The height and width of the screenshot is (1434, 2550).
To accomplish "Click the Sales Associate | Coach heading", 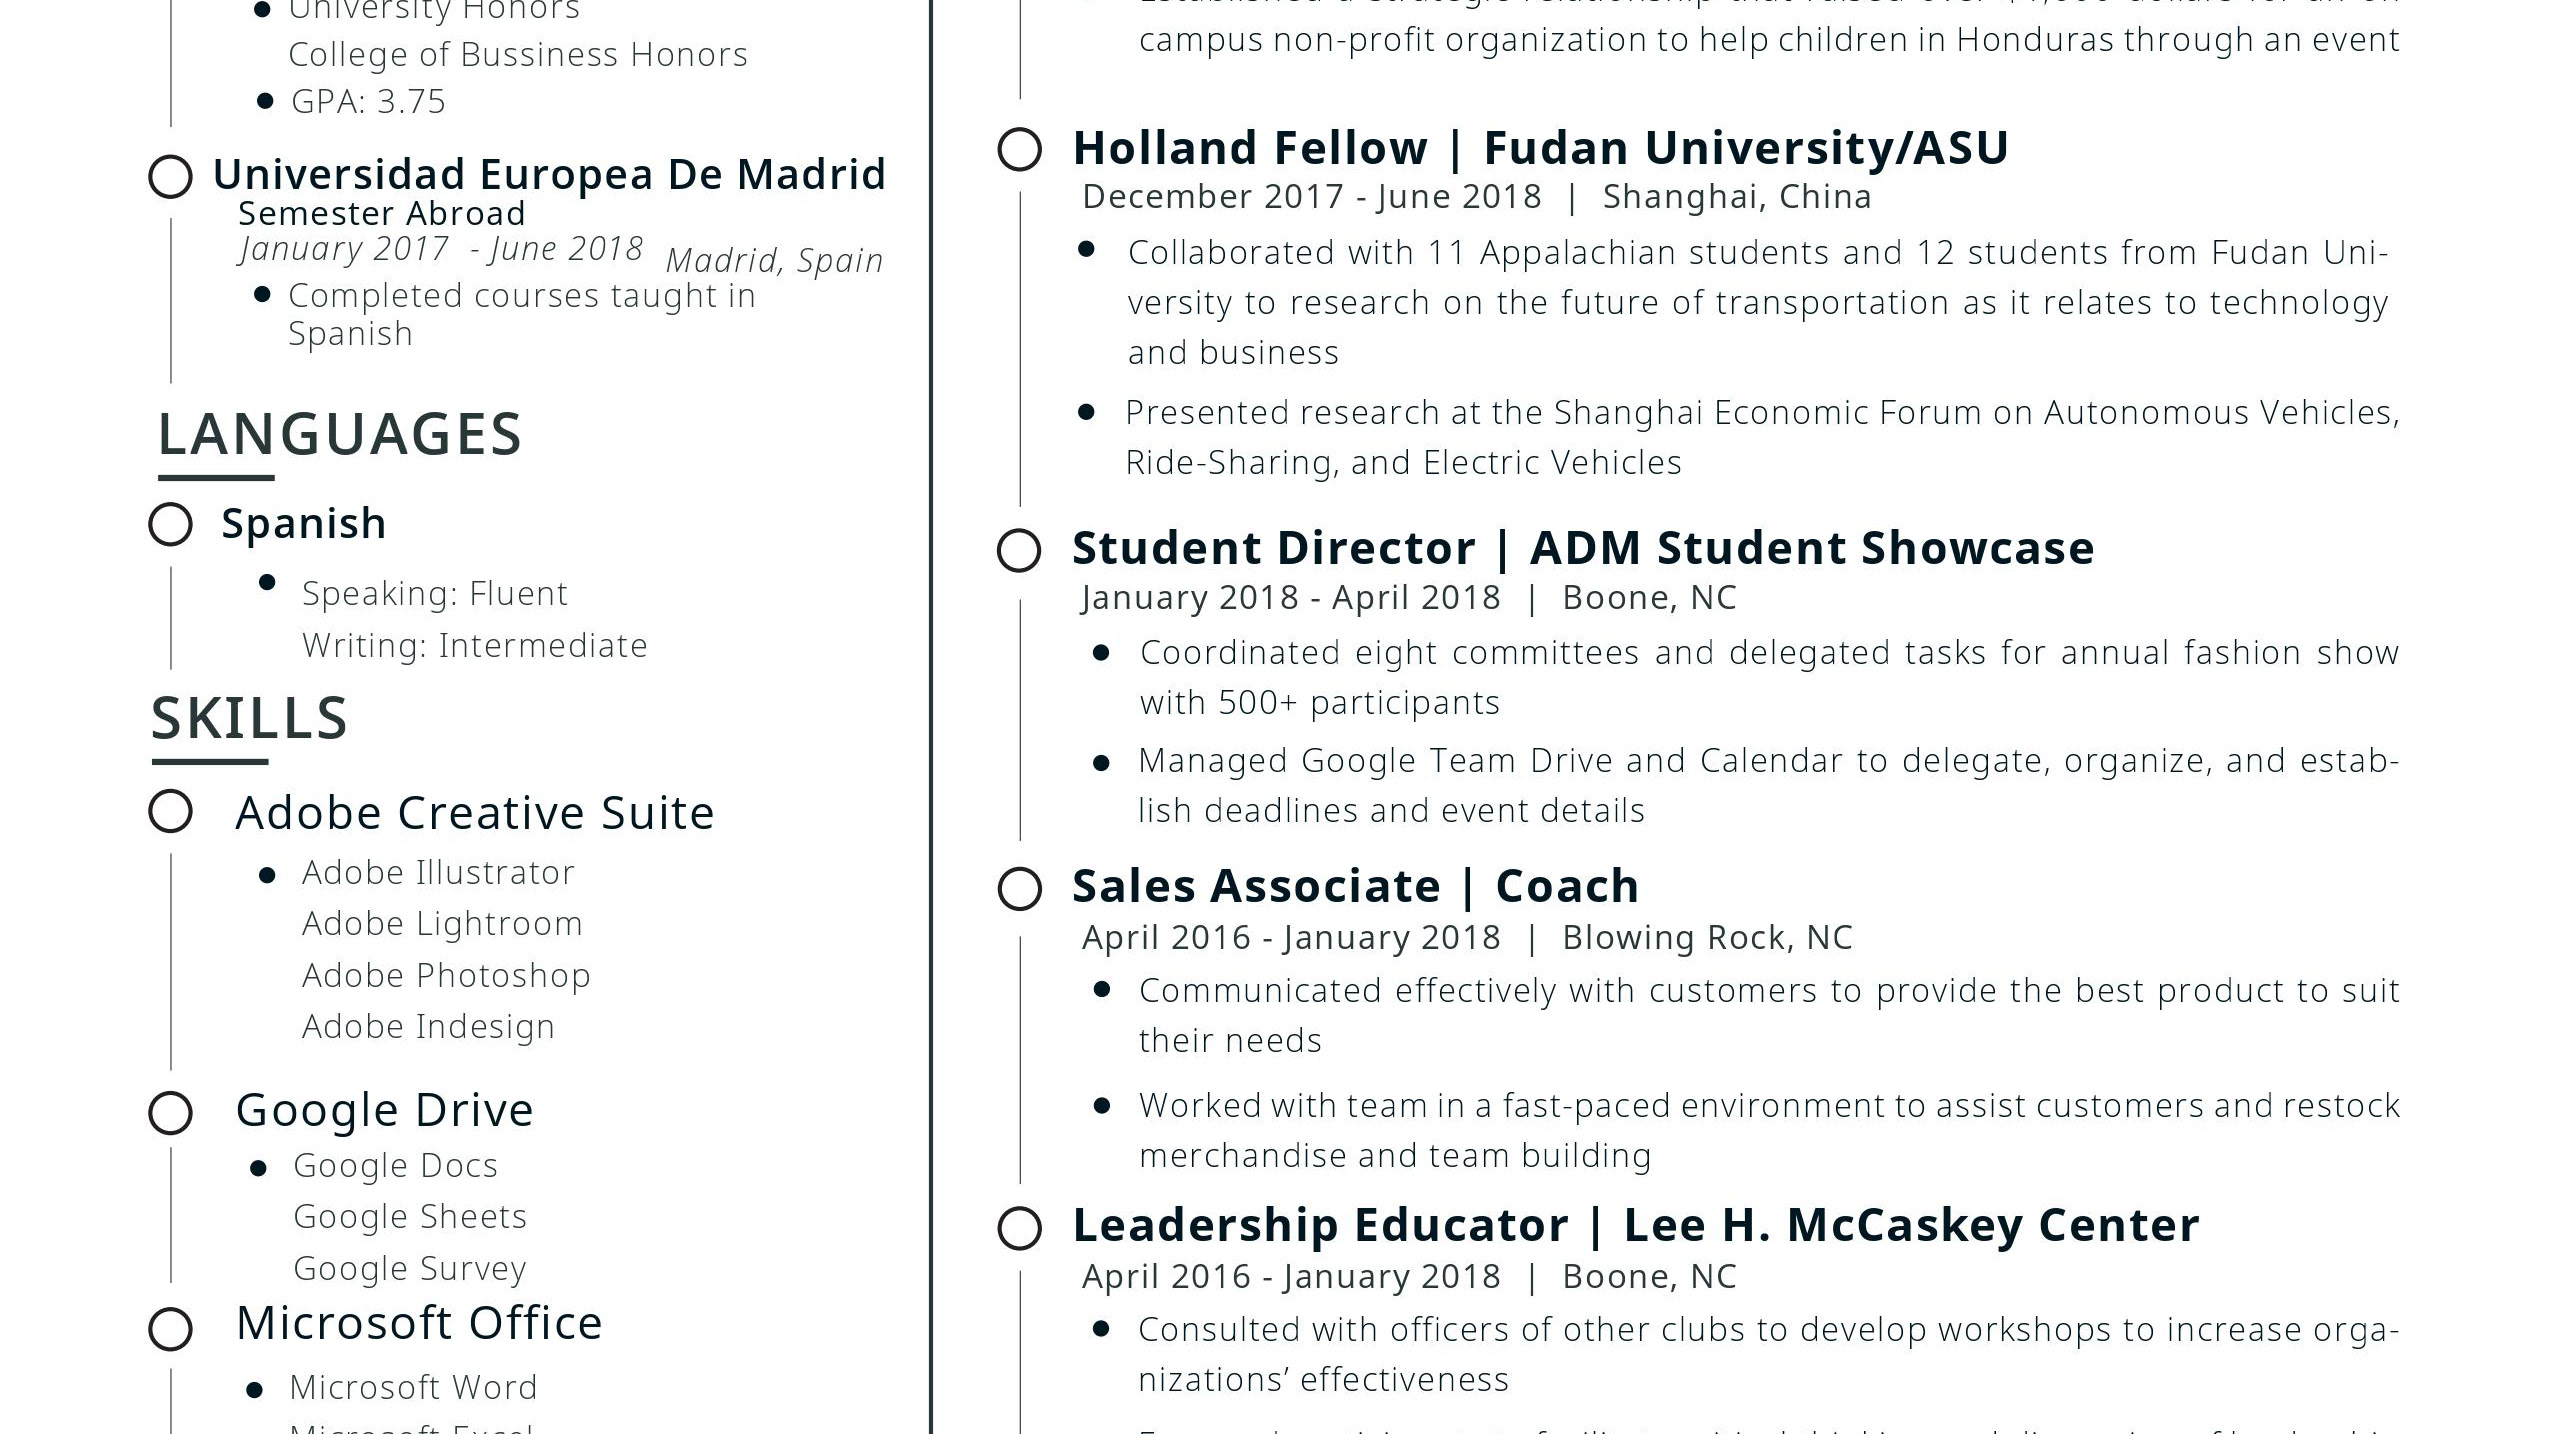I will click(x=1355, y=886).
